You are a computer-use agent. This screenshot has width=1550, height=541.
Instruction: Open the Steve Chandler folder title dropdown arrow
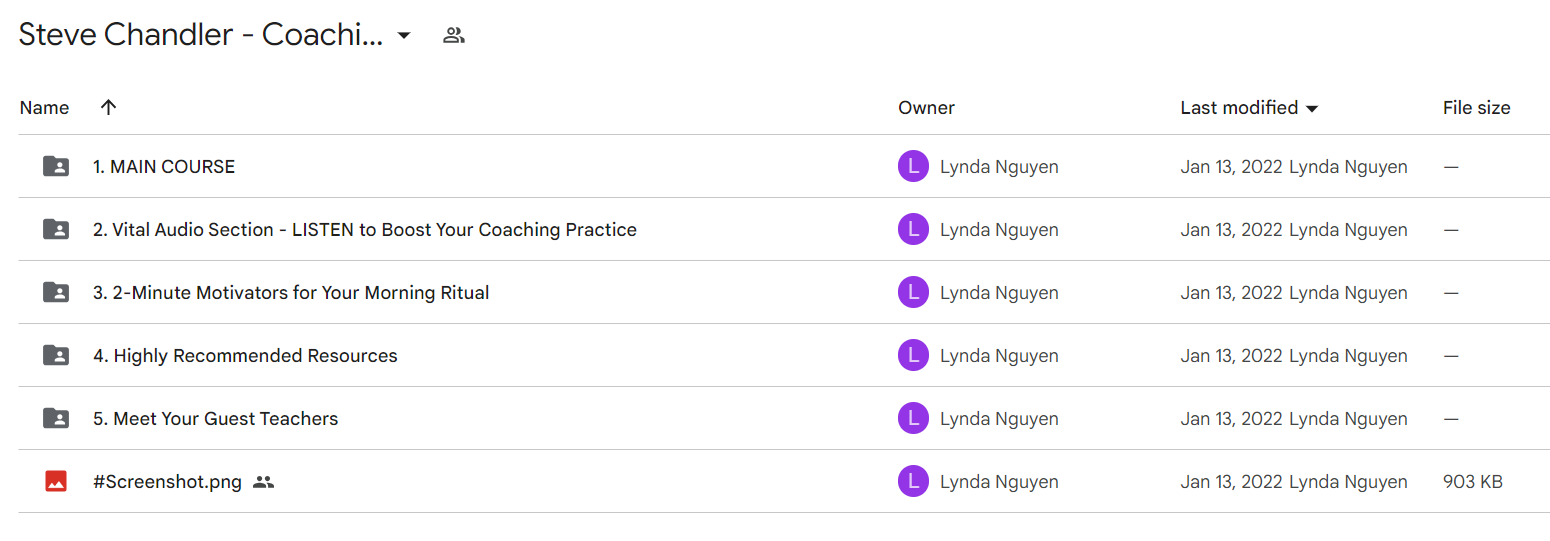coord(404,36)
